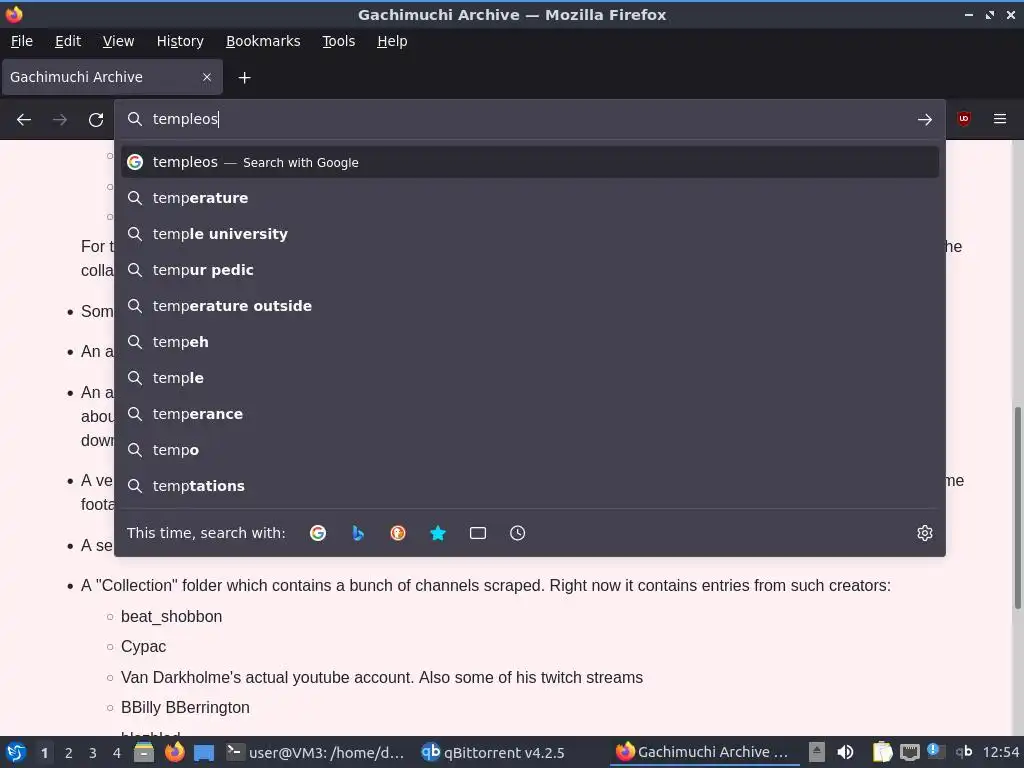Choose the 'temperance' search suggestion
The image size is (1024, 768).
click(x=530, y=413)
